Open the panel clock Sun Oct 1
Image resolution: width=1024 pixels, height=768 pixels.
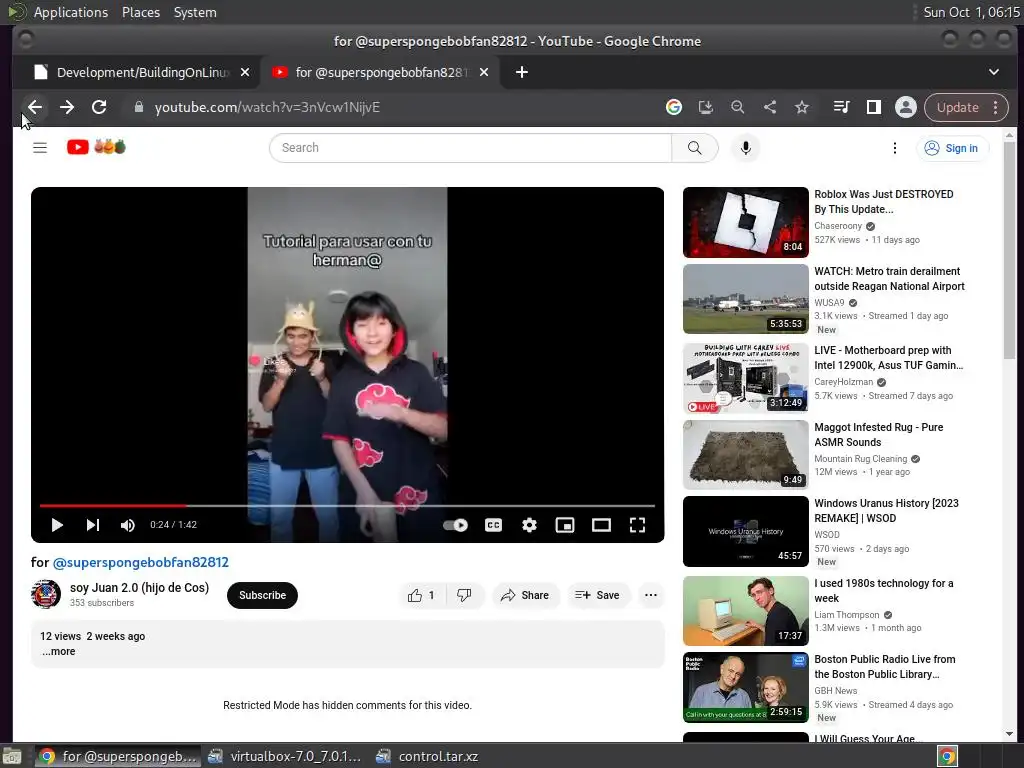click(971, 12)
